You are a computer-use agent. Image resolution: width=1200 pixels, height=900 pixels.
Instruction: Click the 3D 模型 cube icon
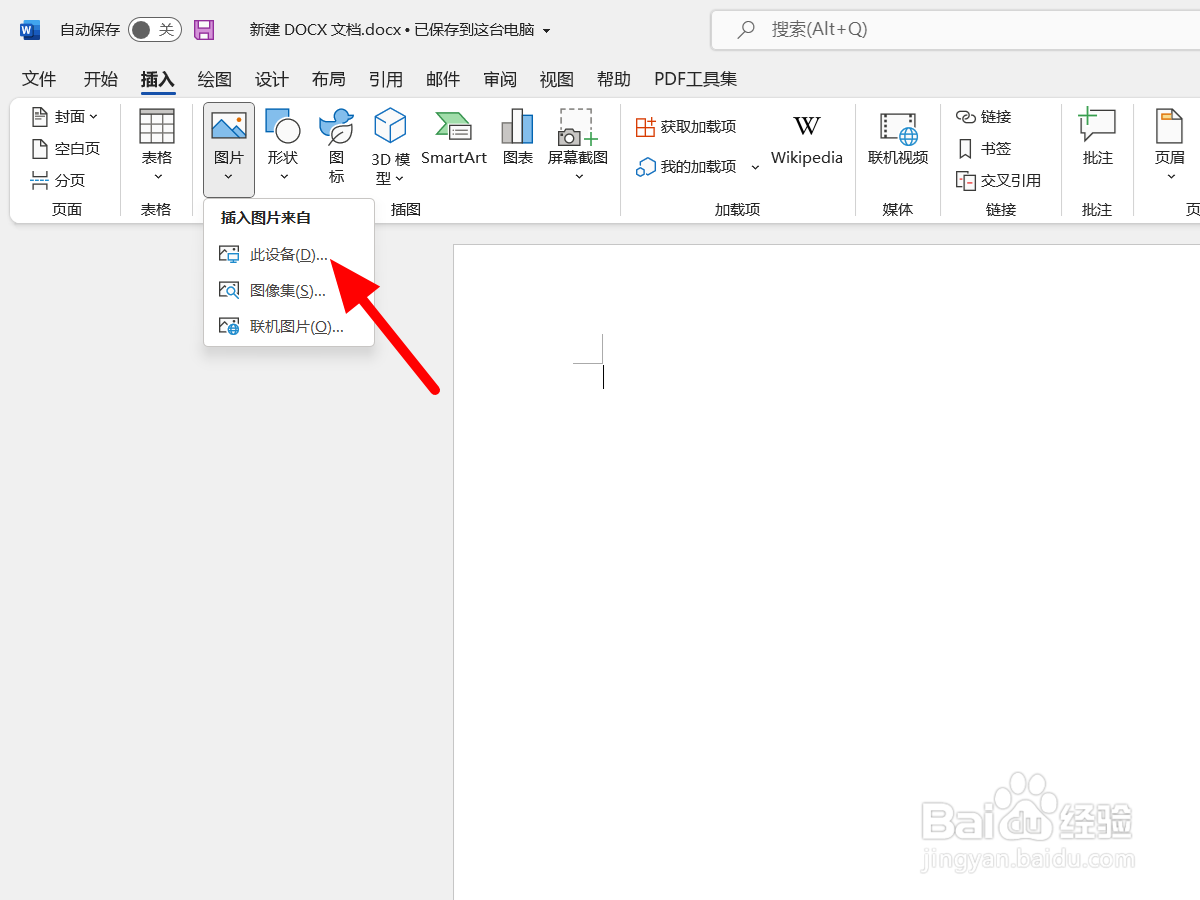point(390,127)
